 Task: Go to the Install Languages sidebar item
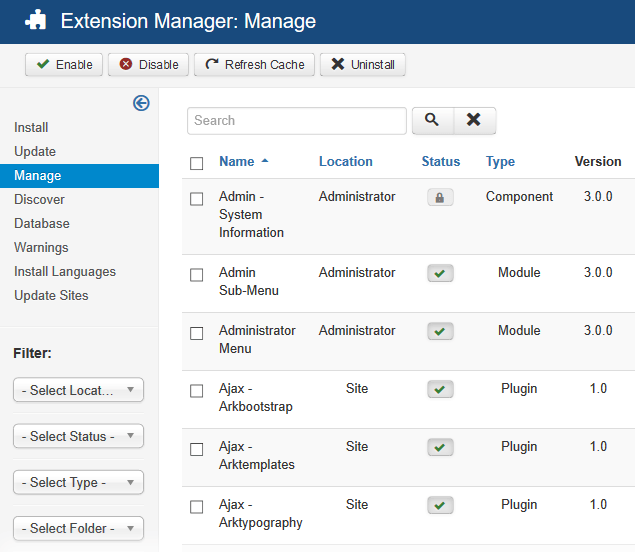[x=65, y=272]
